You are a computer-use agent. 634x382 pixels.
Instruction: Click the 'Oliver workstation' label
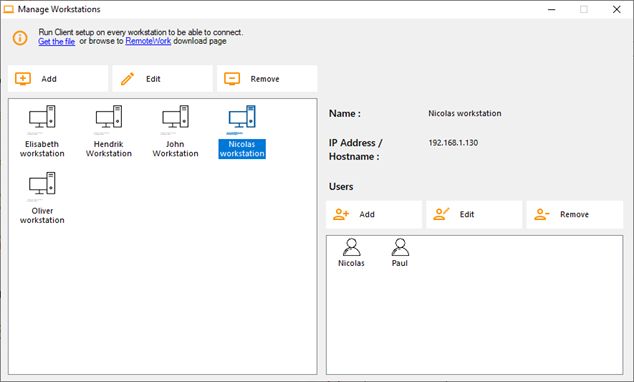42,215
